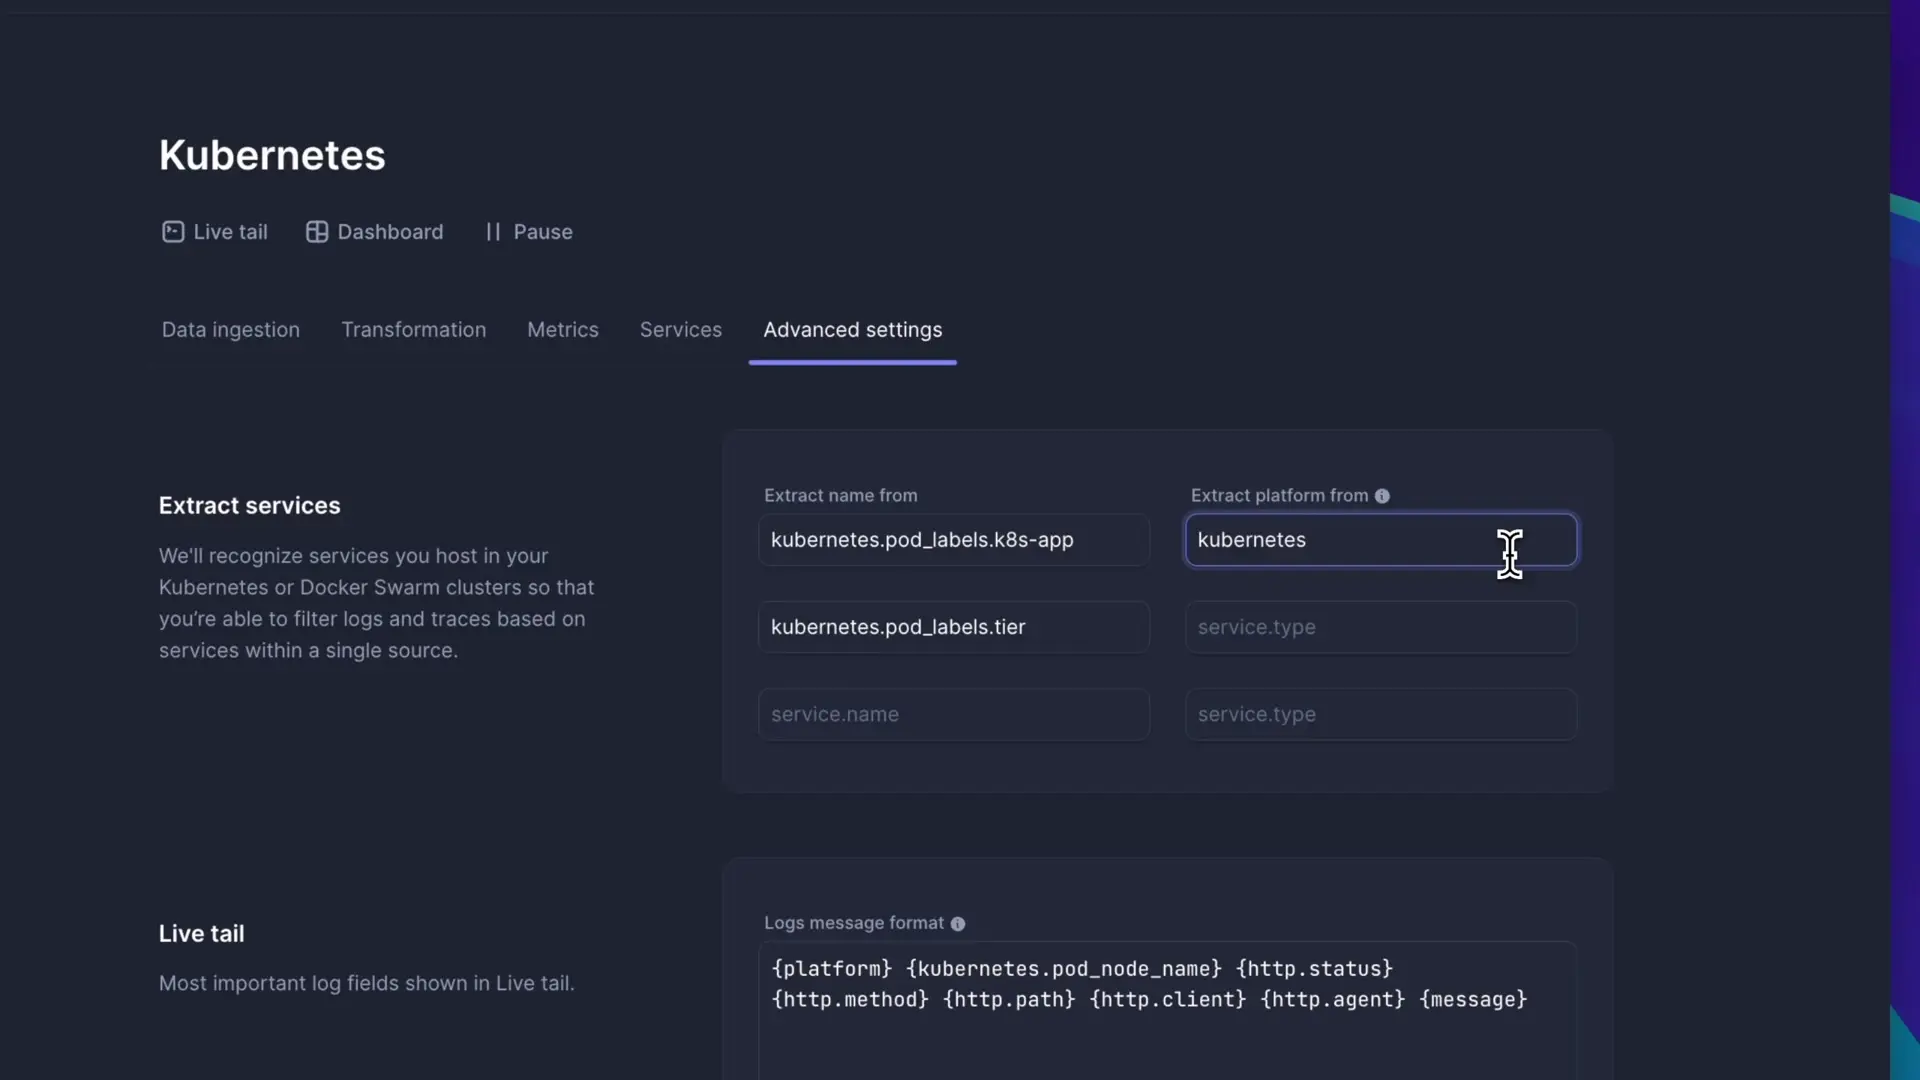Click the kubernetes.pod_labels.k8s-app name field
The width and height of the screenshot is (1920, 1080).
[x=954, y=540]
